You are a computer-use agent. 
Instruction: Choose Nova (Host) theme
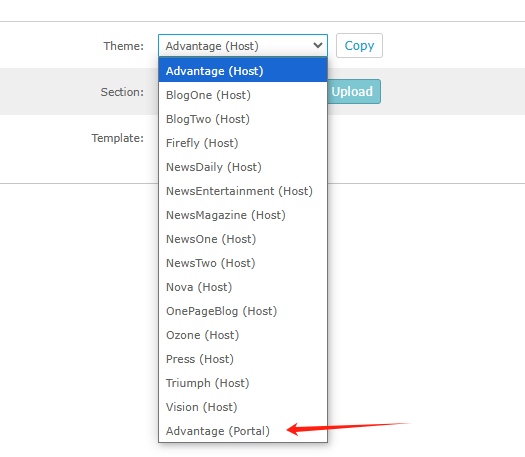pos(243,287)
